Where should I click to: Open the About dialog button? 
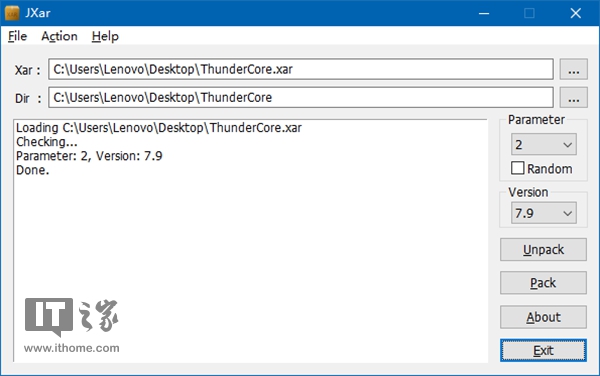point(543,317)
